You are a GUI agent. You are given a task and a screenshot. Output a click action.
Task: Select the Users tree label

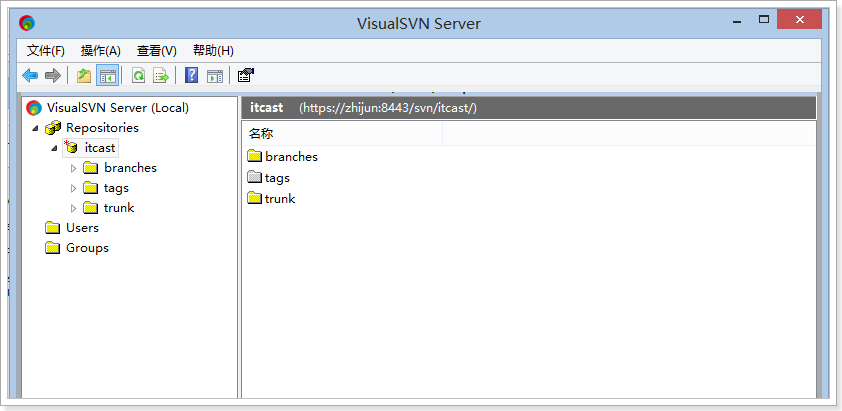point(82,228)
